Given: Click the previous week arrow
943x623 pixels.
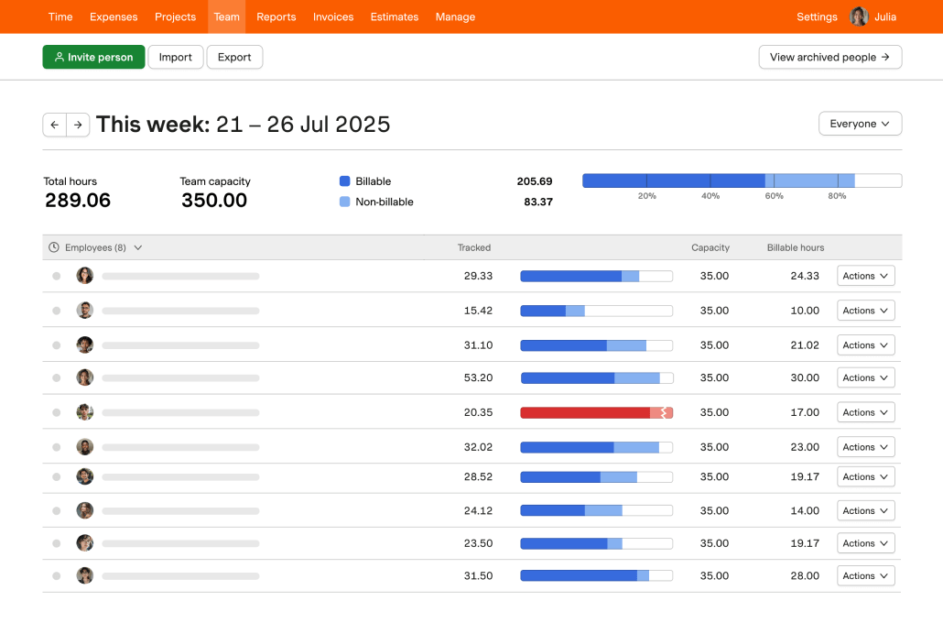Looking at the screenshot, I should coord(54,124).
